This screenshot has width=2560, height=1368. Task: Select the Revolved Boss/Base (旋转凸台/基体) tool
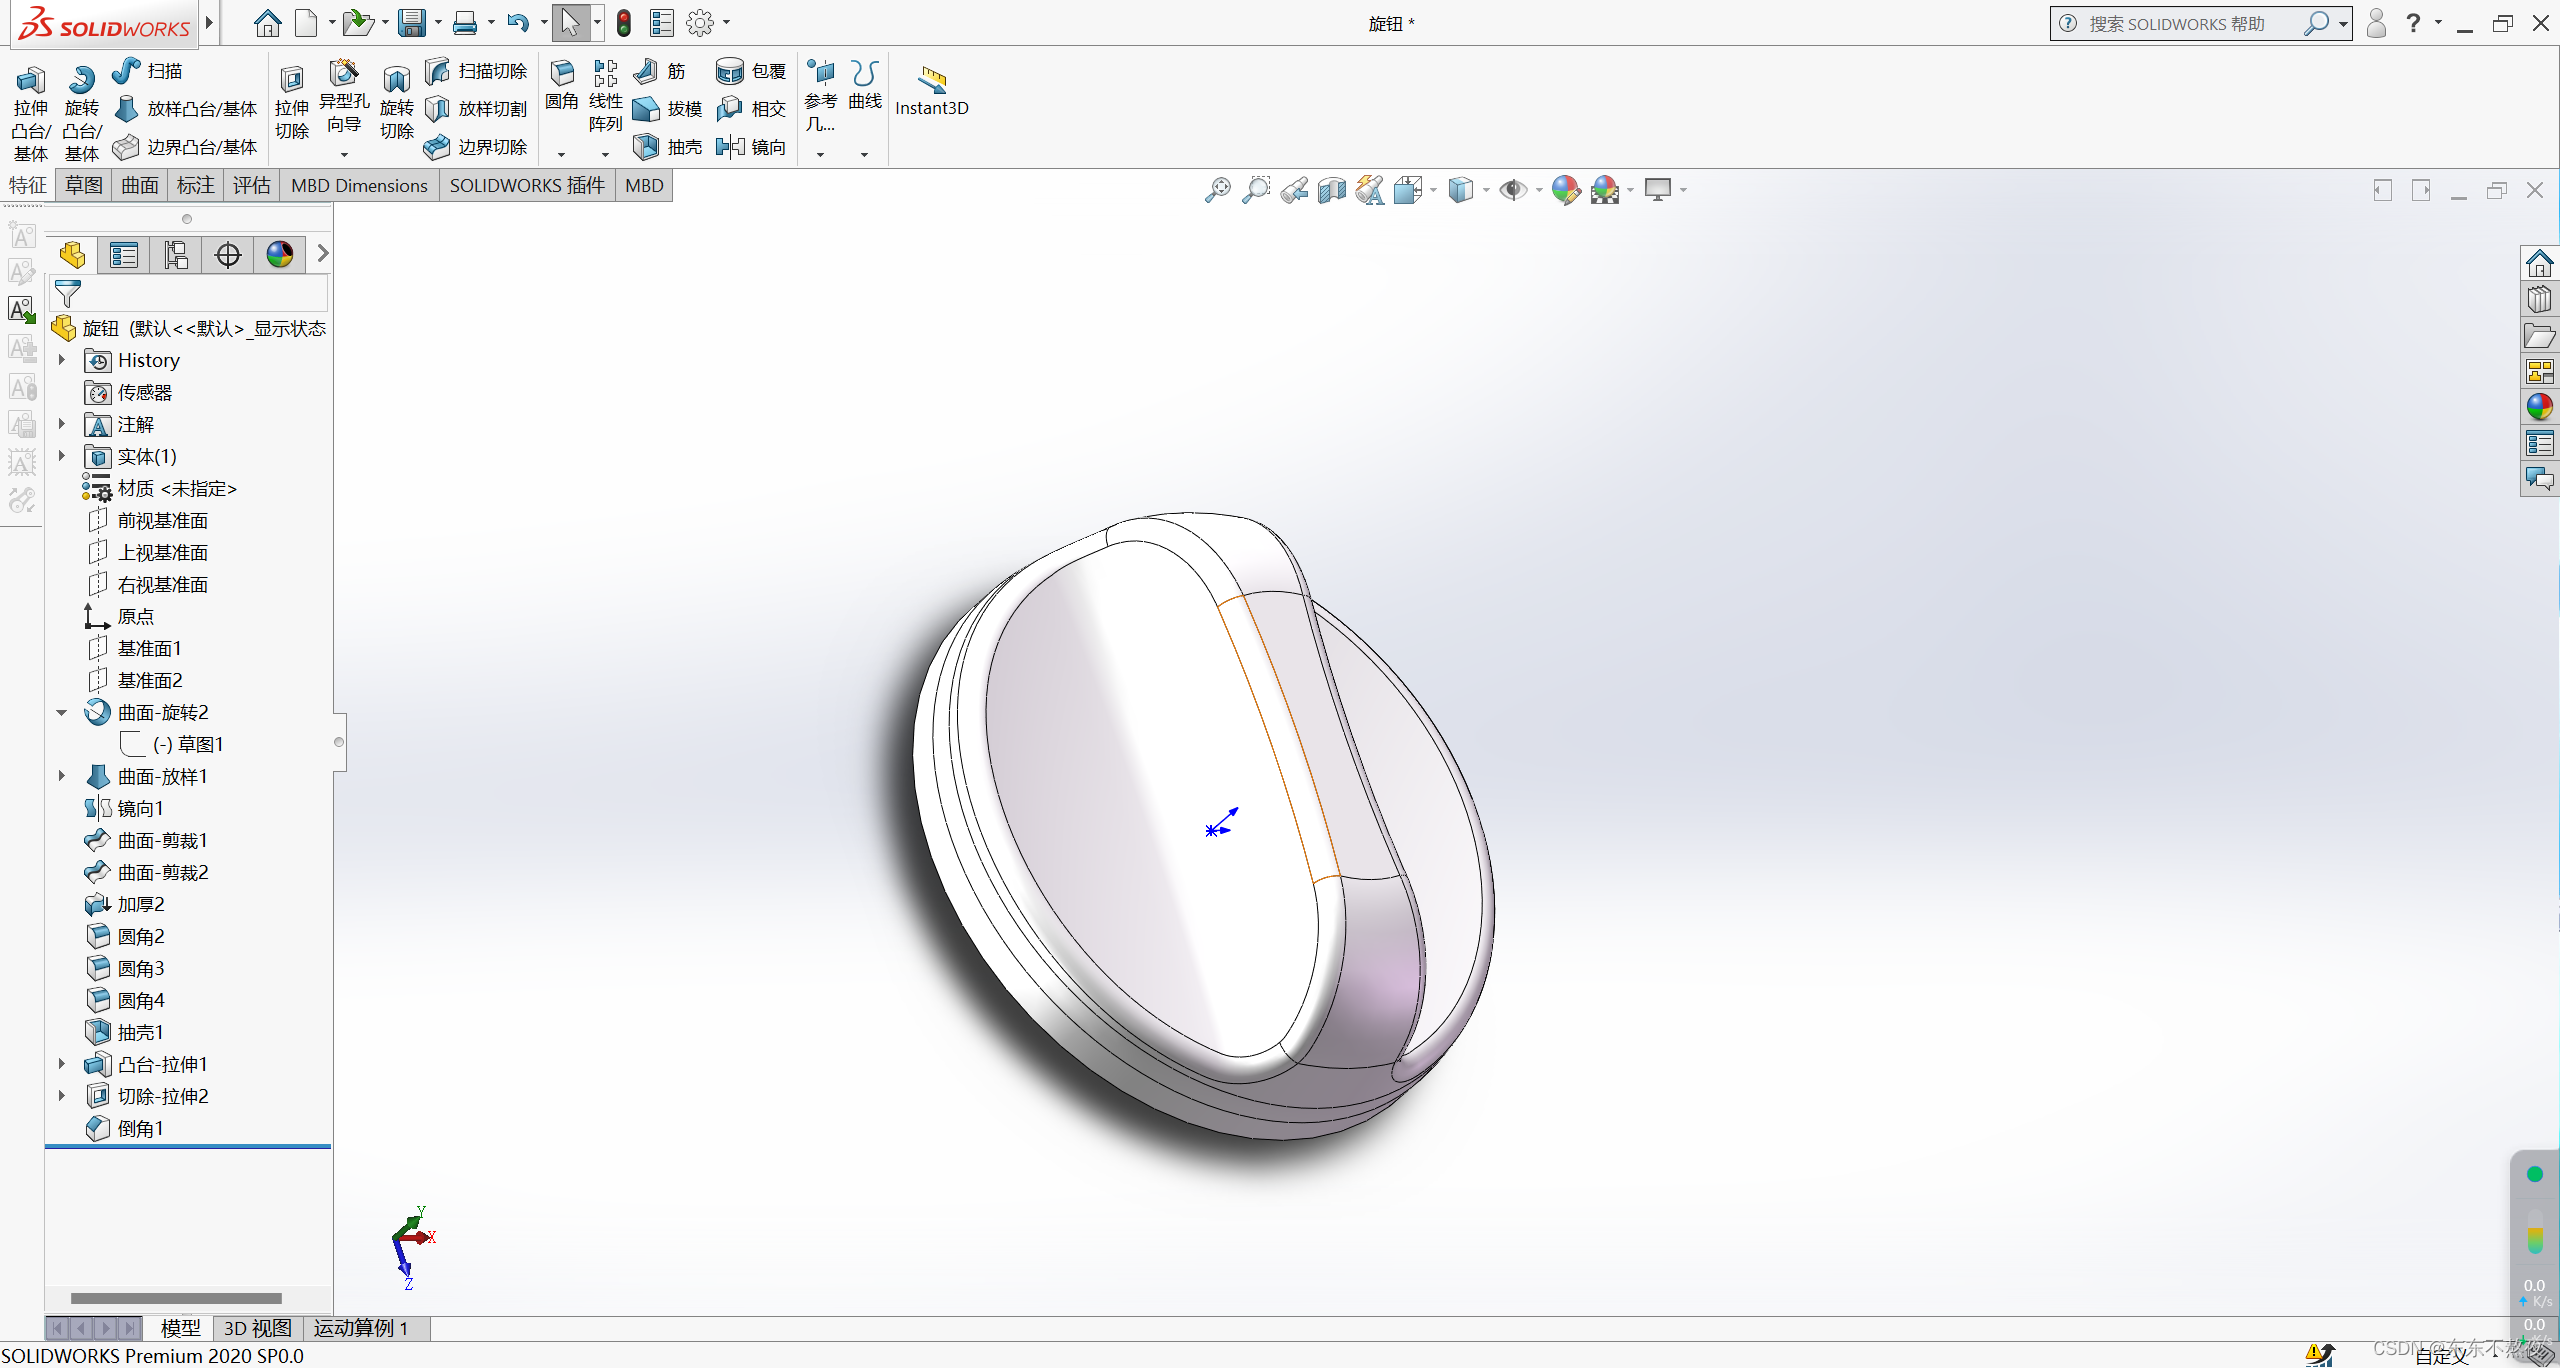[x=82, y=112]
